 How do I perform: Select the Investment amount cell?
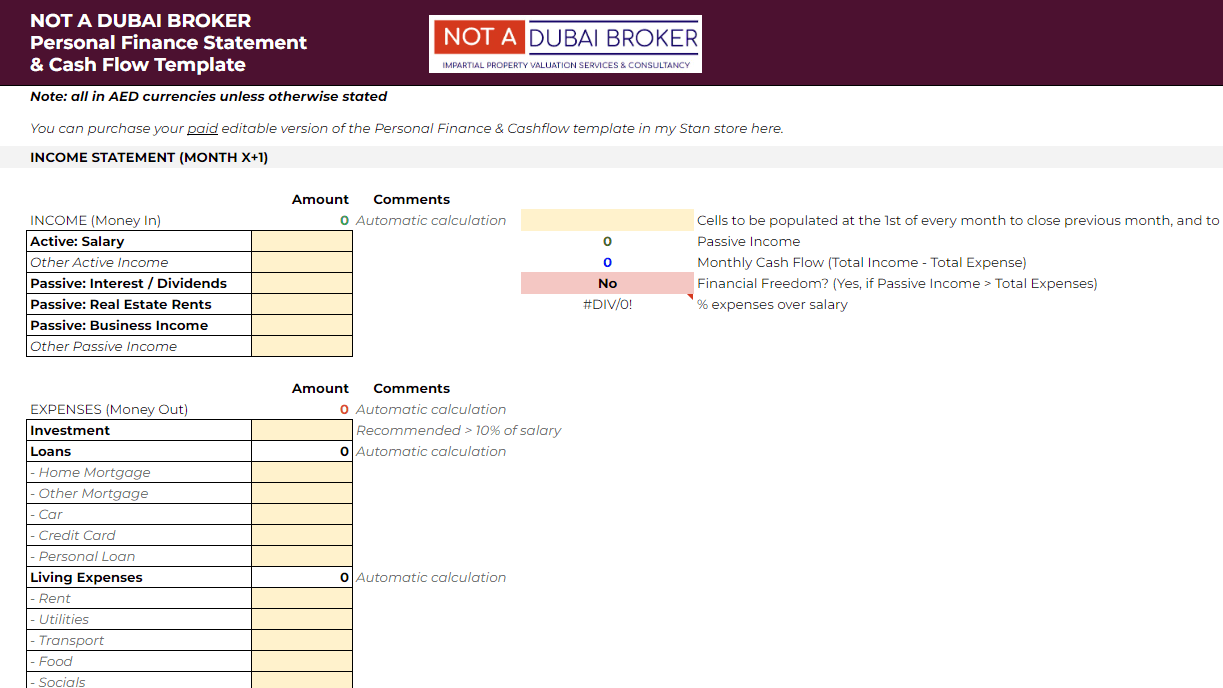pyautogui.click(x=302, y=430)
